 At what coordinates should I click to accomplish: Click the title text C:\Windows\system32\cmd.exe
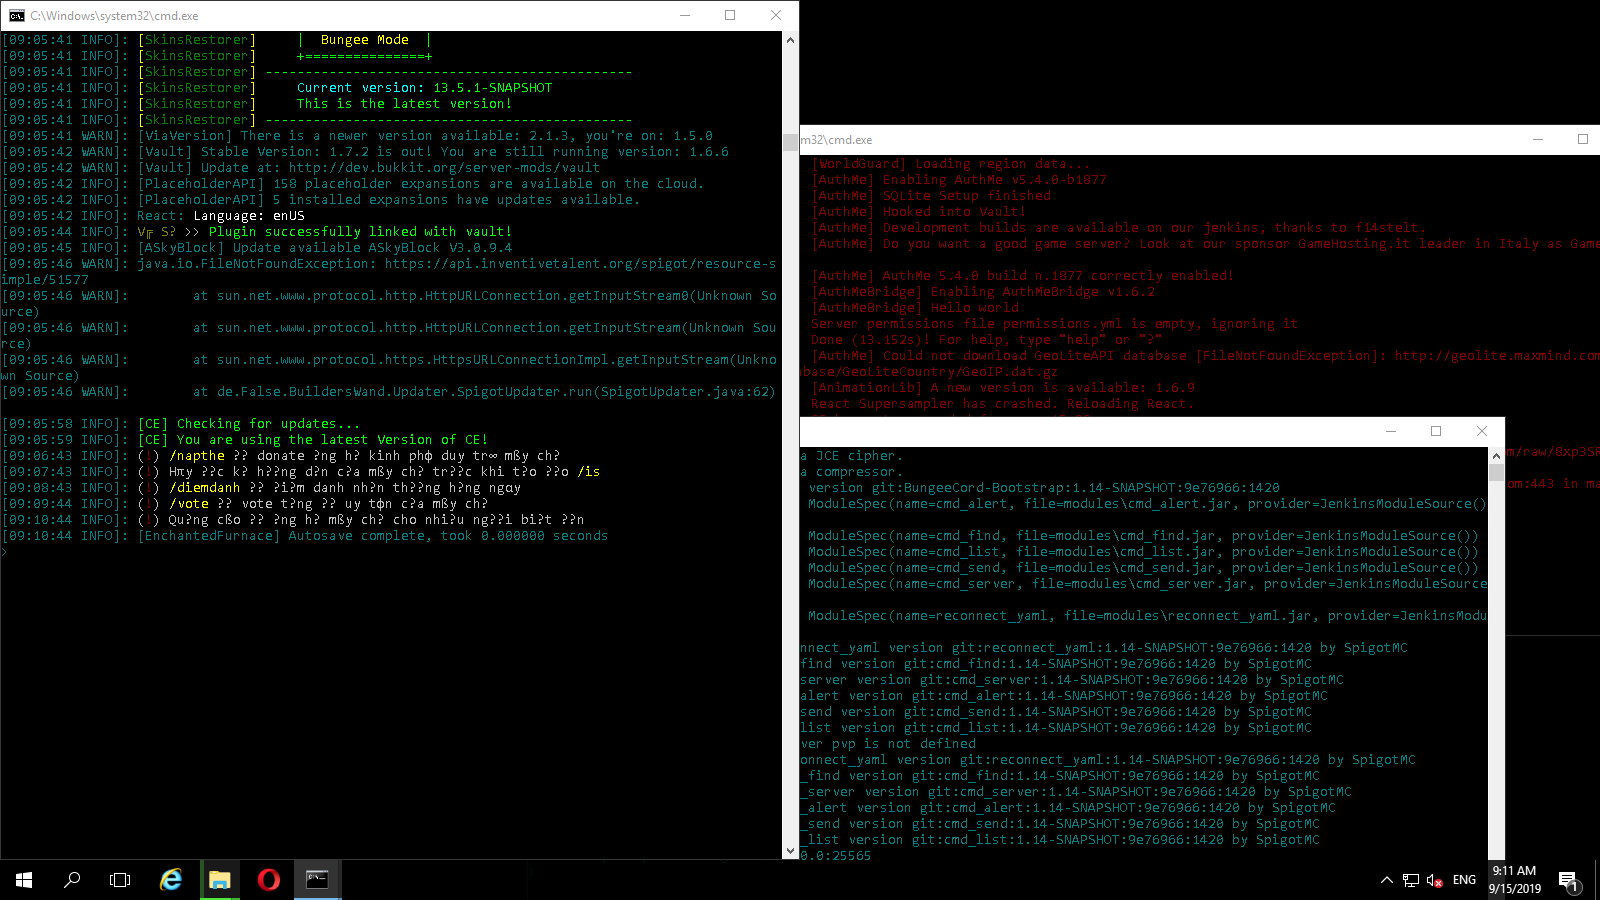pyautogui.click(x=114, y=16)
